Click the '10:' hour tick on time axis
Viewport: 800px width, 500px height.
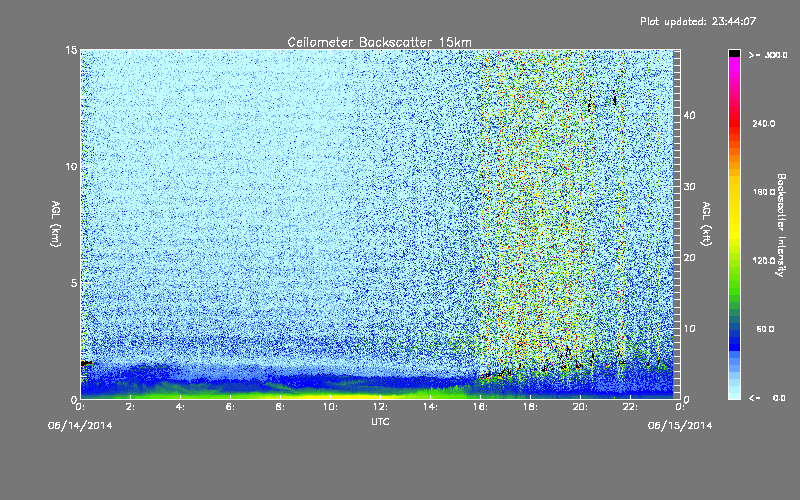[331, 407]
